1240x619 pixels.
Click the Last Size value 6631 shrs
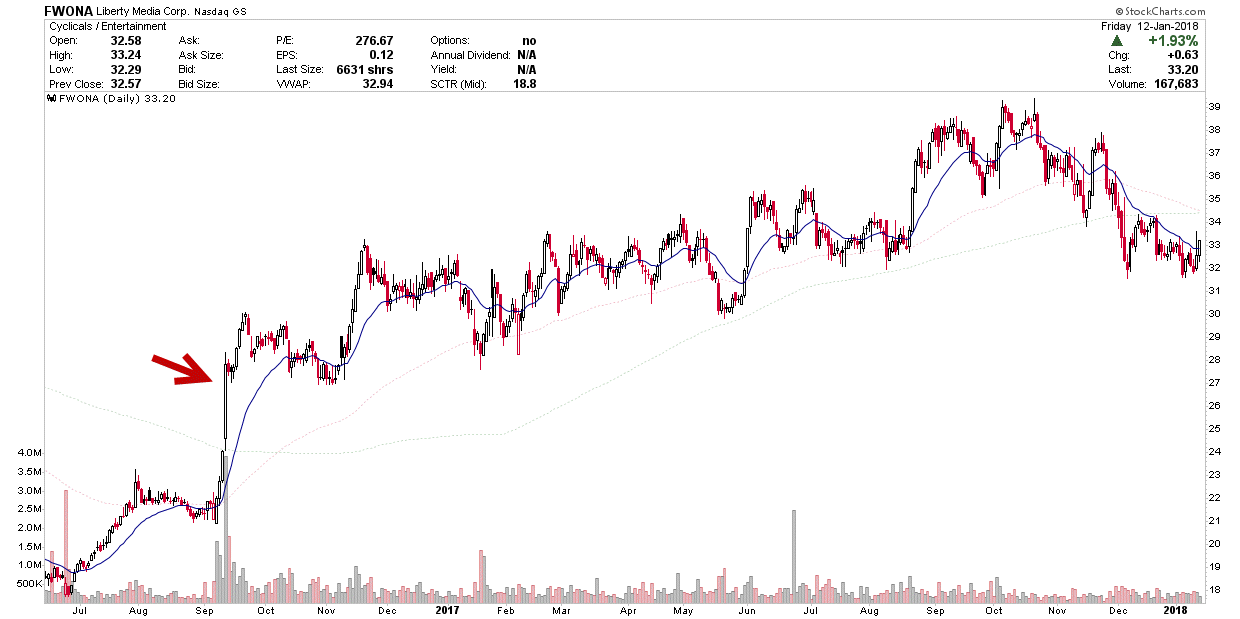[366, 70]
